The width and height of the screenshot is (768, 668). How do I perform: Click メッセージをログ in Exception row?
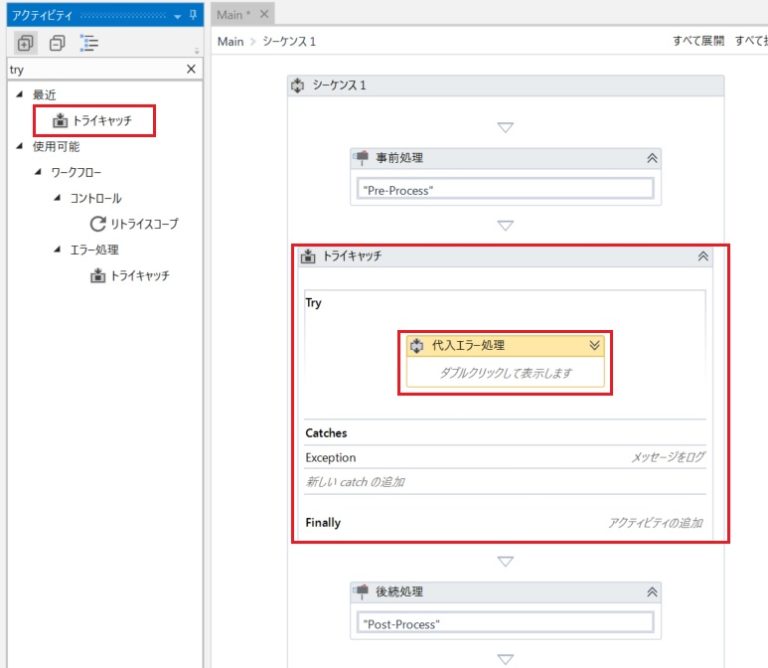point(668,457)
